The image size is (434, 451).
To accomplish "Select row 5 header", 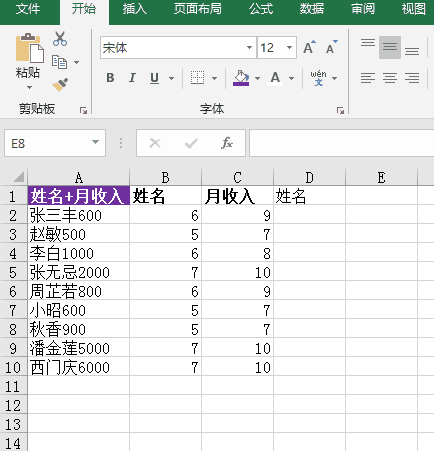I will point(13,272).
